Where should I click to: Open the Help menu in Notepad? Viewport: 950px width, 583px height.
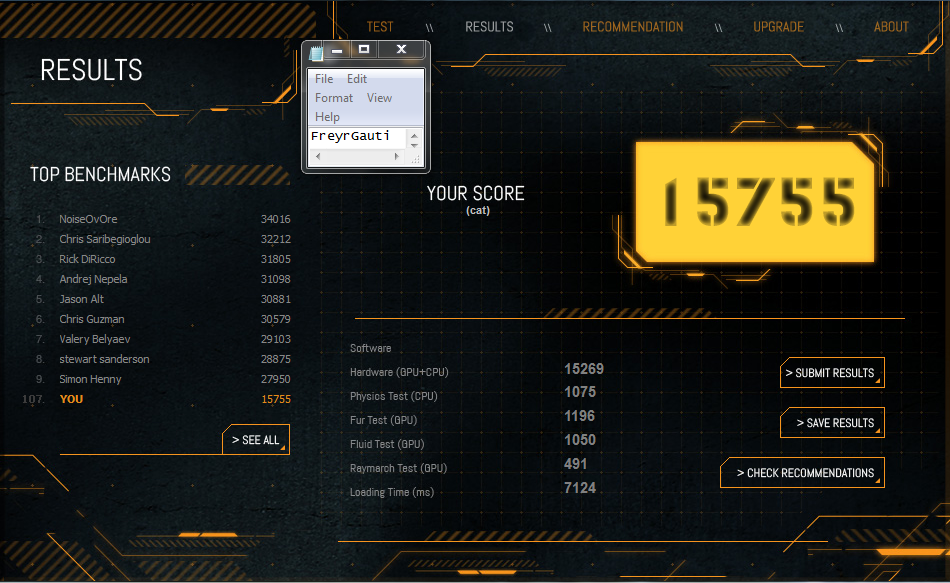pos(327,117)
